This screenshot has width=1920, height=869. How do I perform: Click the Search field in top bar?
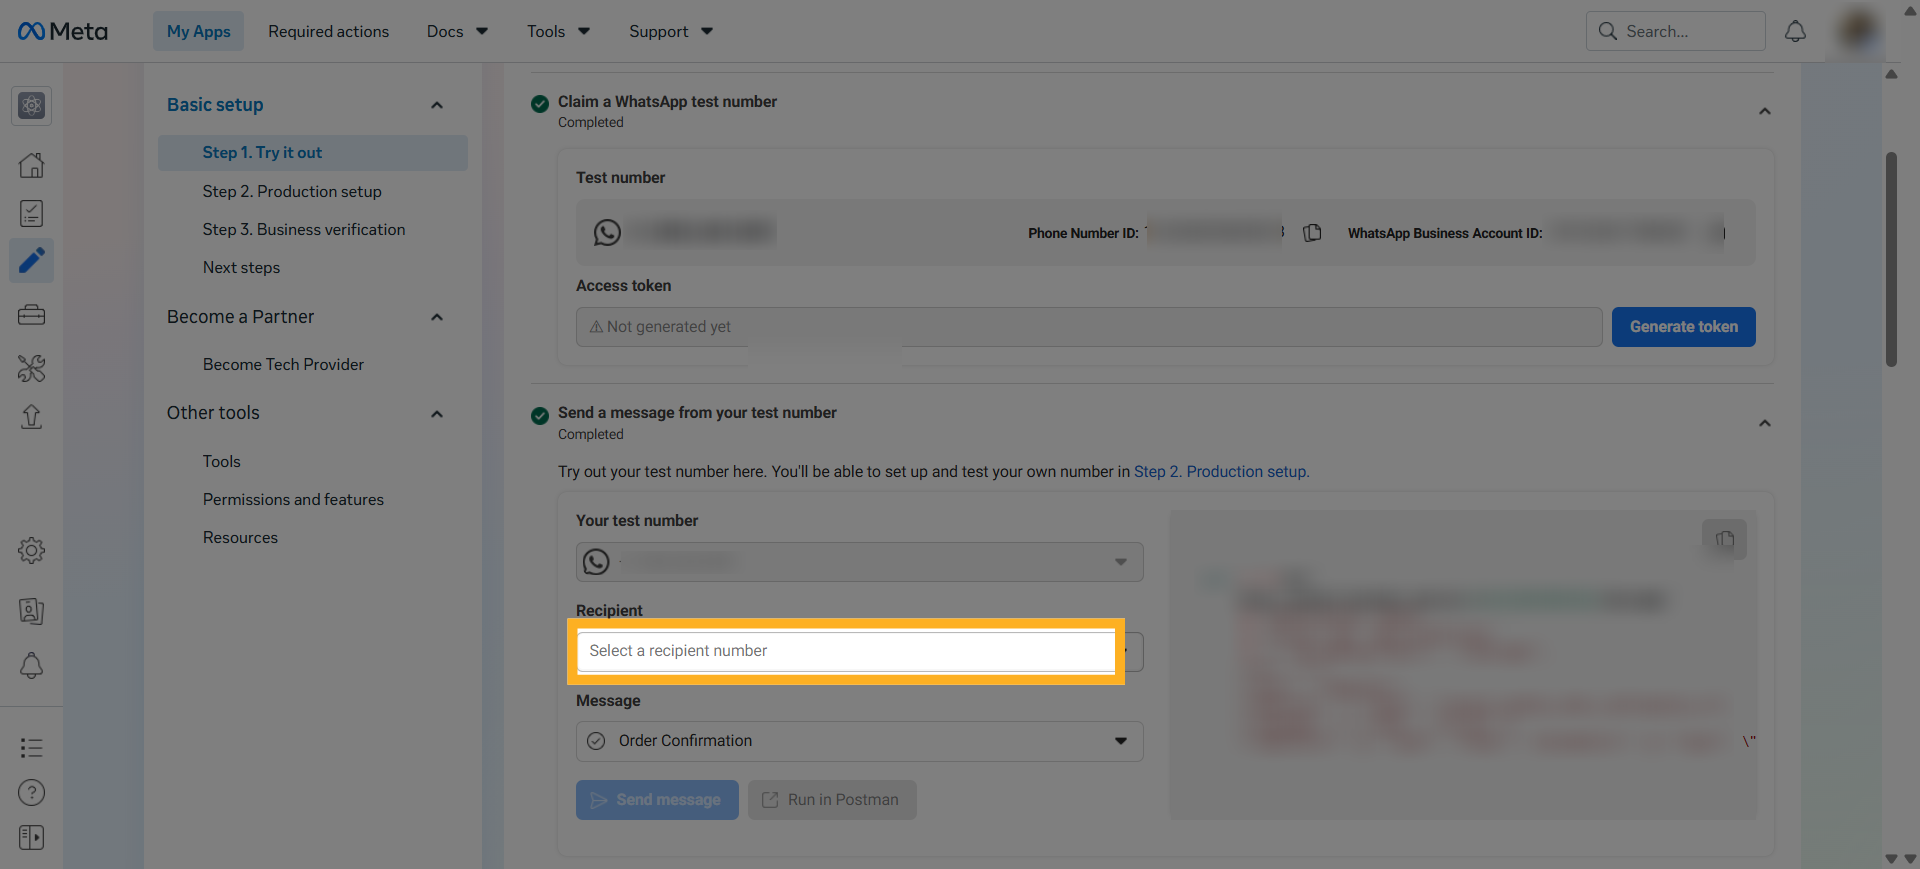point(1676,31)
